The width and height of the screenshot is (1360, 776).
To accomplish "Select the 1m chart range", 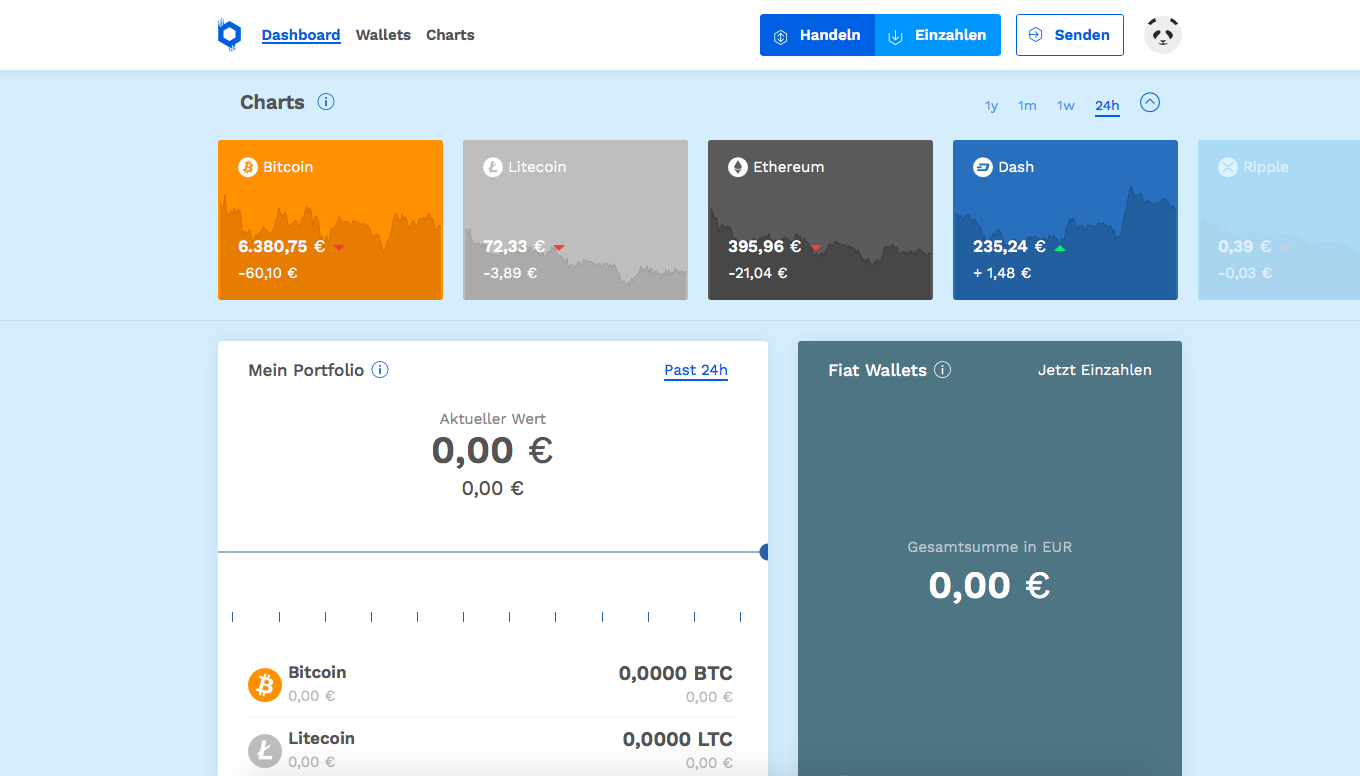I will click(x=1027, y=105).
